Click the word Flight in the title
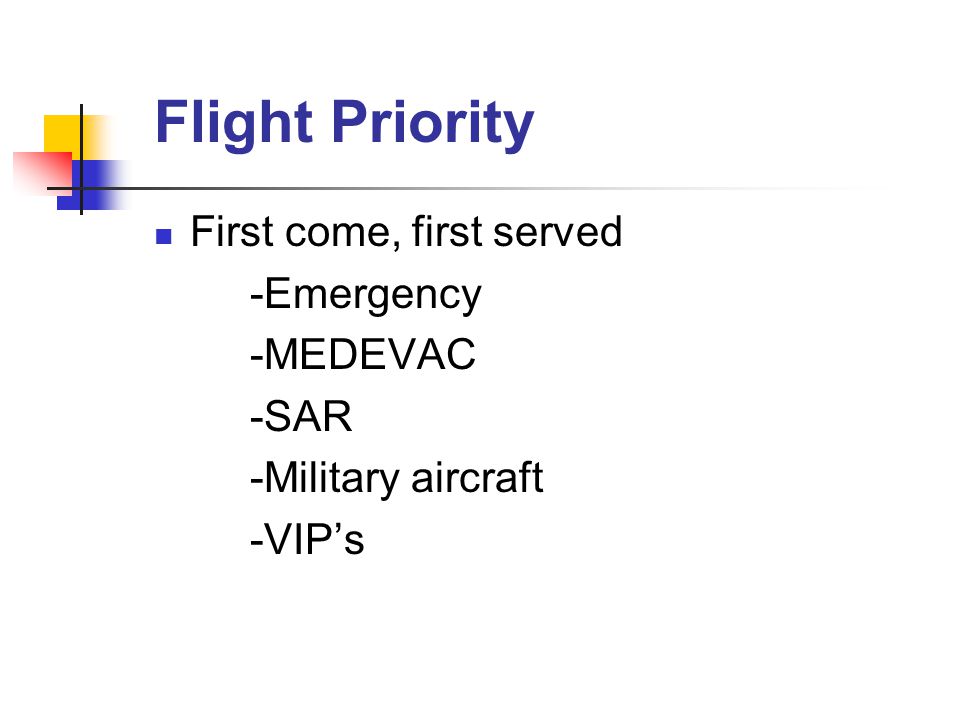960x720 pixels. click(234, 123)
